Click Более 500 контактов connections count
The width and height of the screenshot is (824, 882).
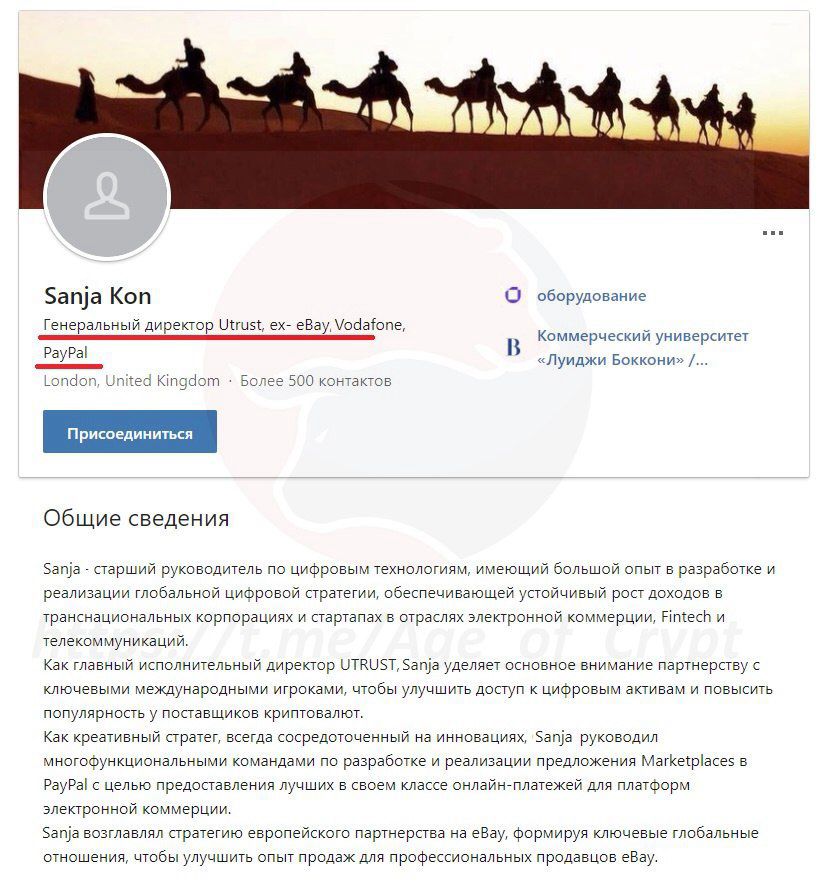click(x=316, y=381)
